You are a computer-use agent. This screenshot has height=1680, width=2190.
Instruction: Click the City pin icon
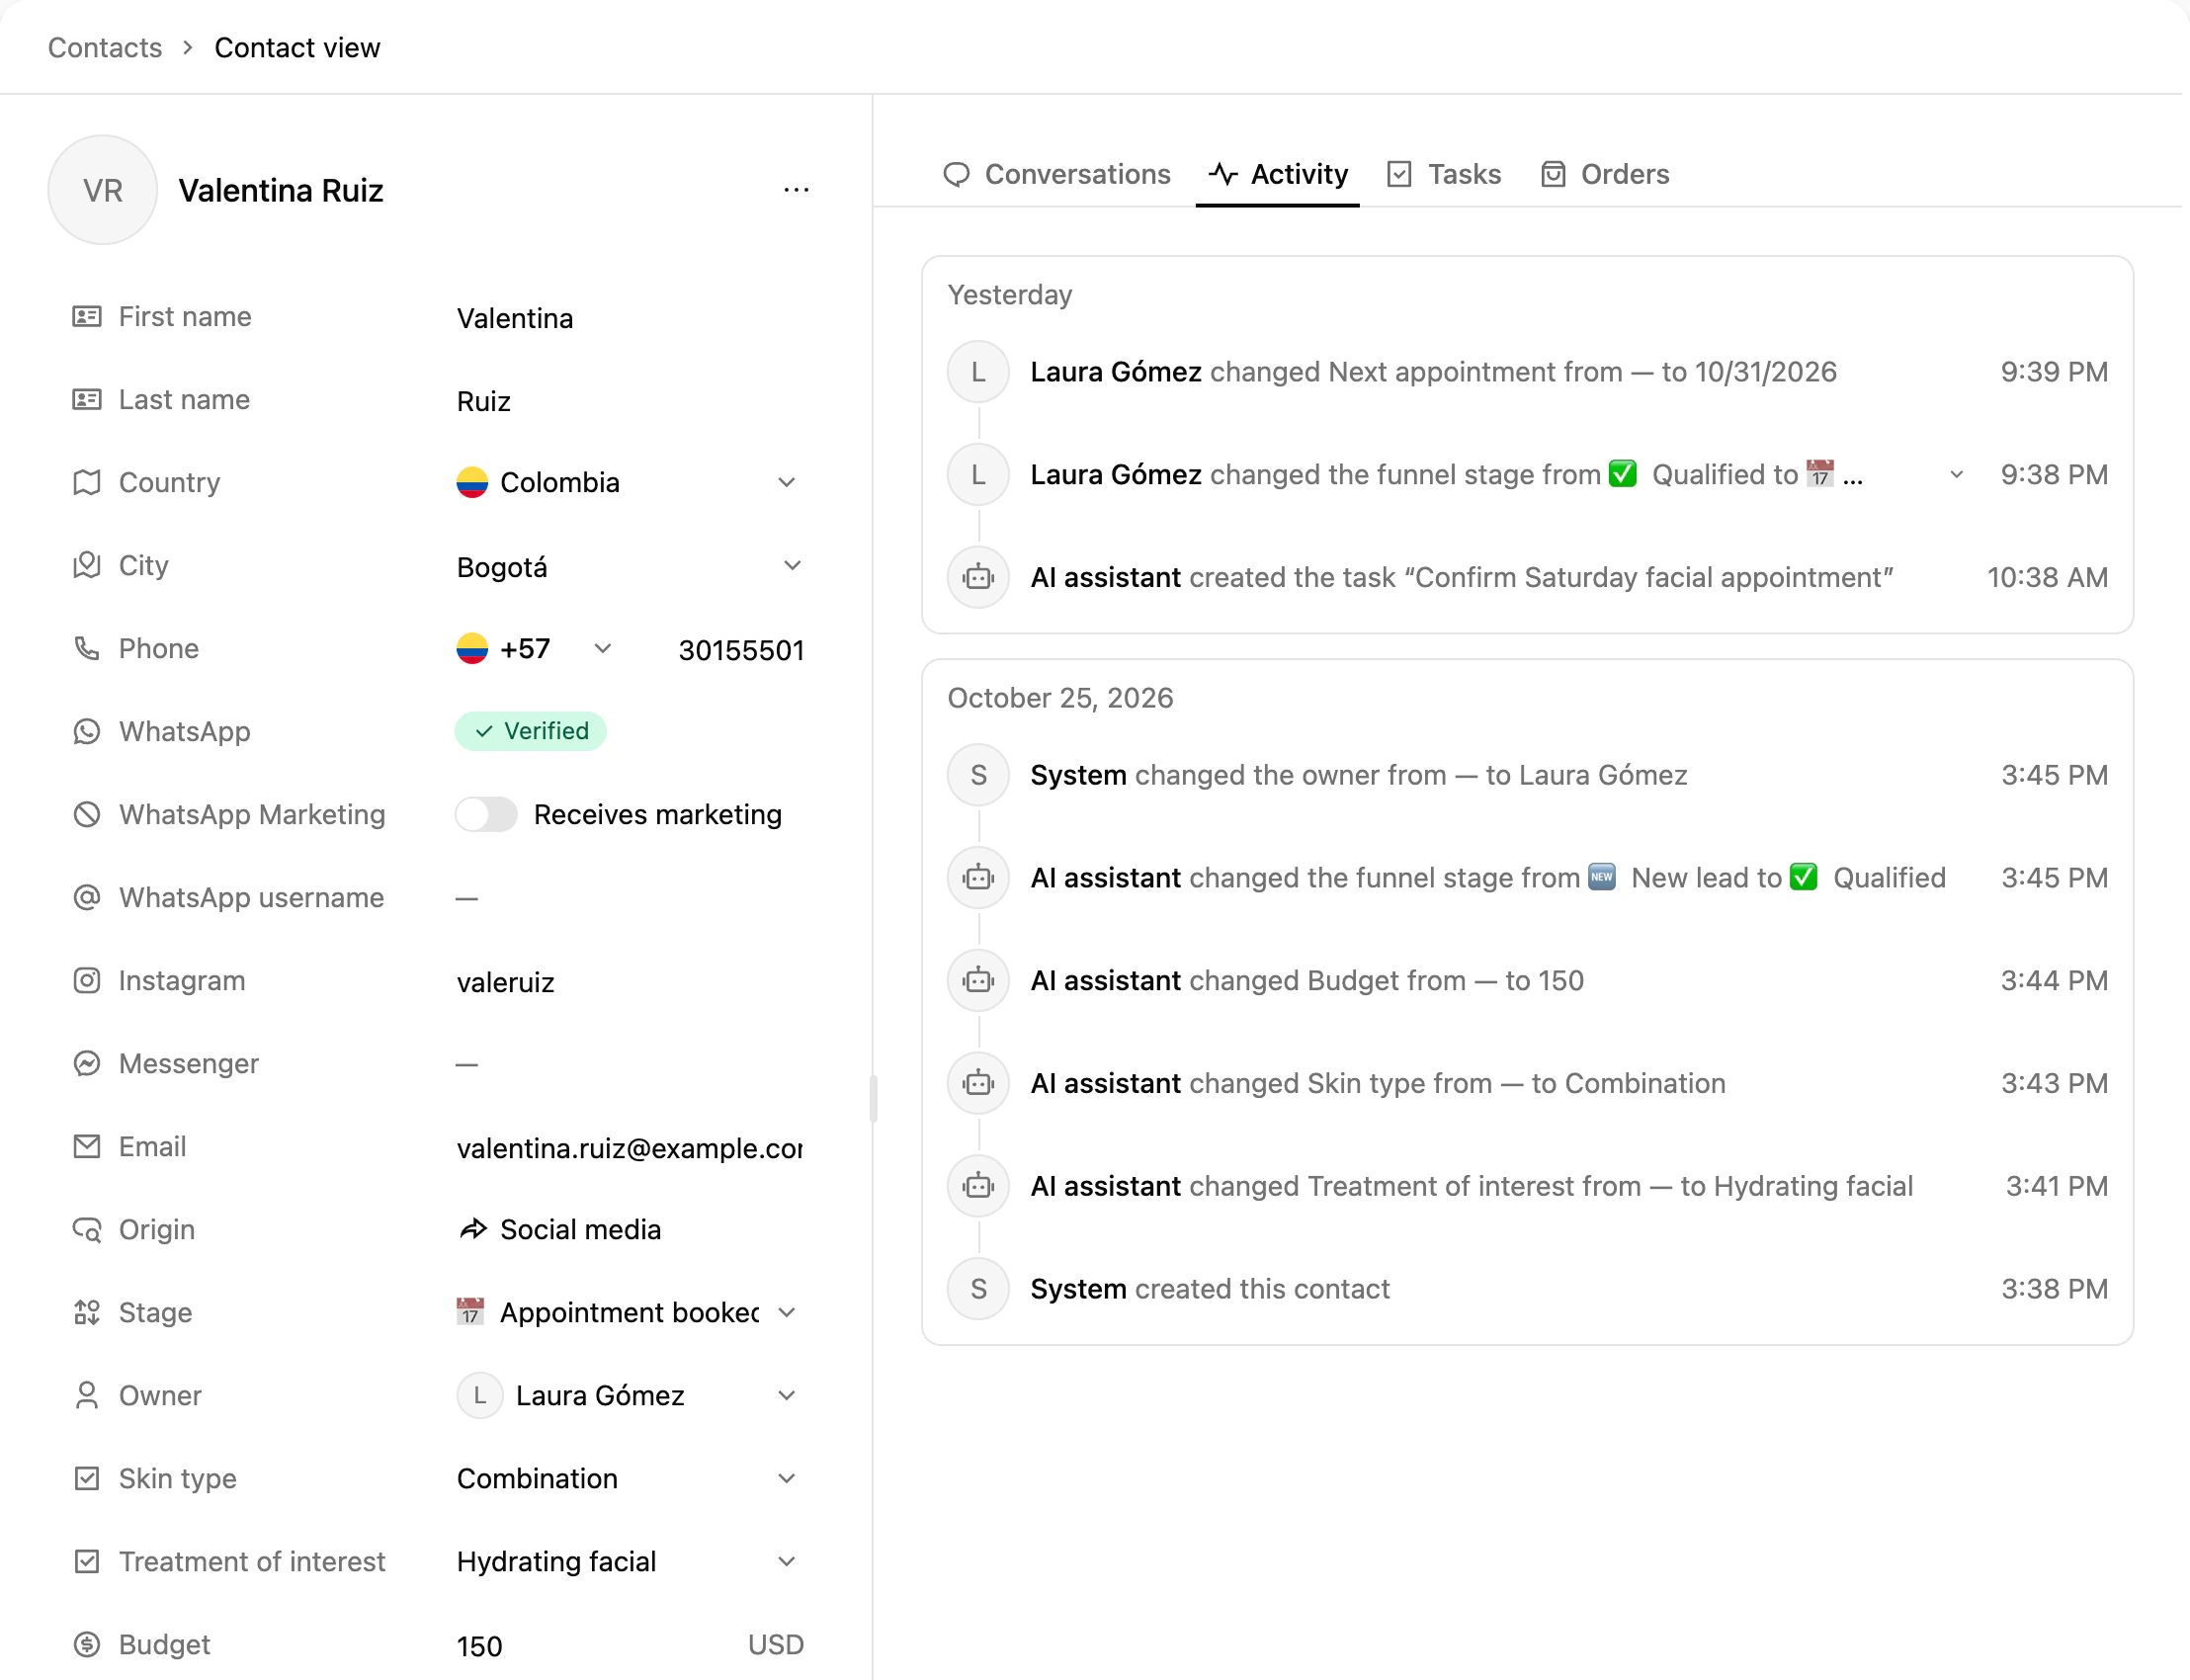(87, 565)
